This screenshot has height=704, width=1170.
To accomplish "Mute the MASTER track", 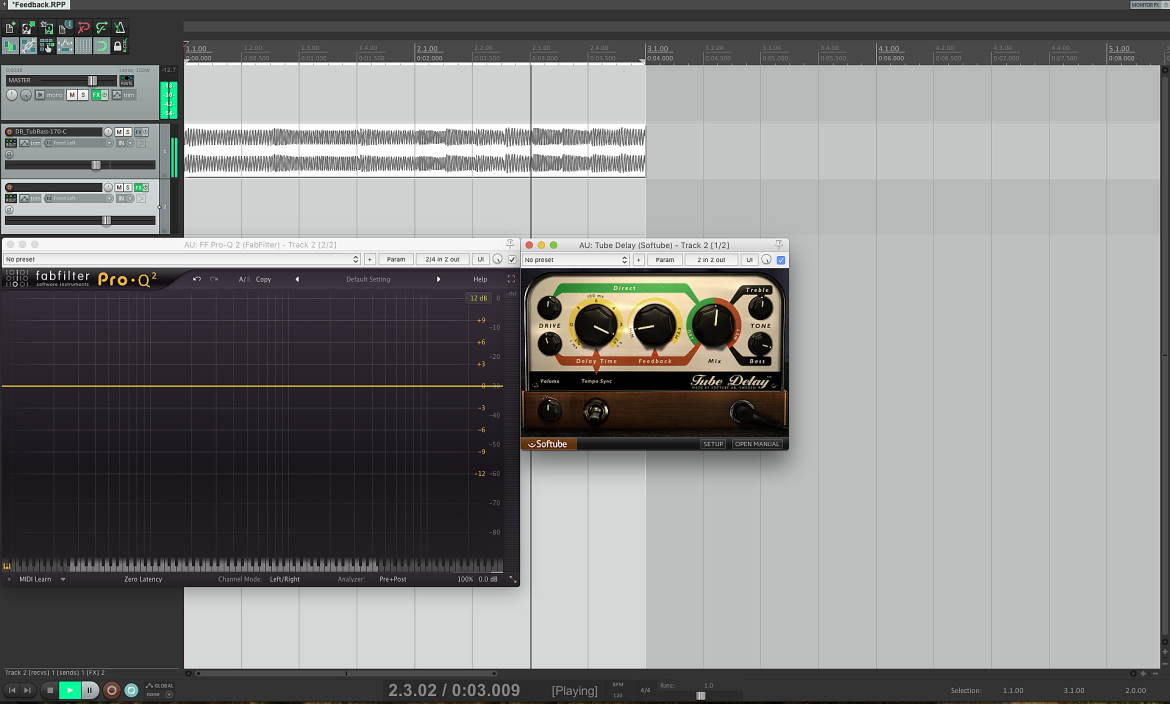I will (72, 95).
